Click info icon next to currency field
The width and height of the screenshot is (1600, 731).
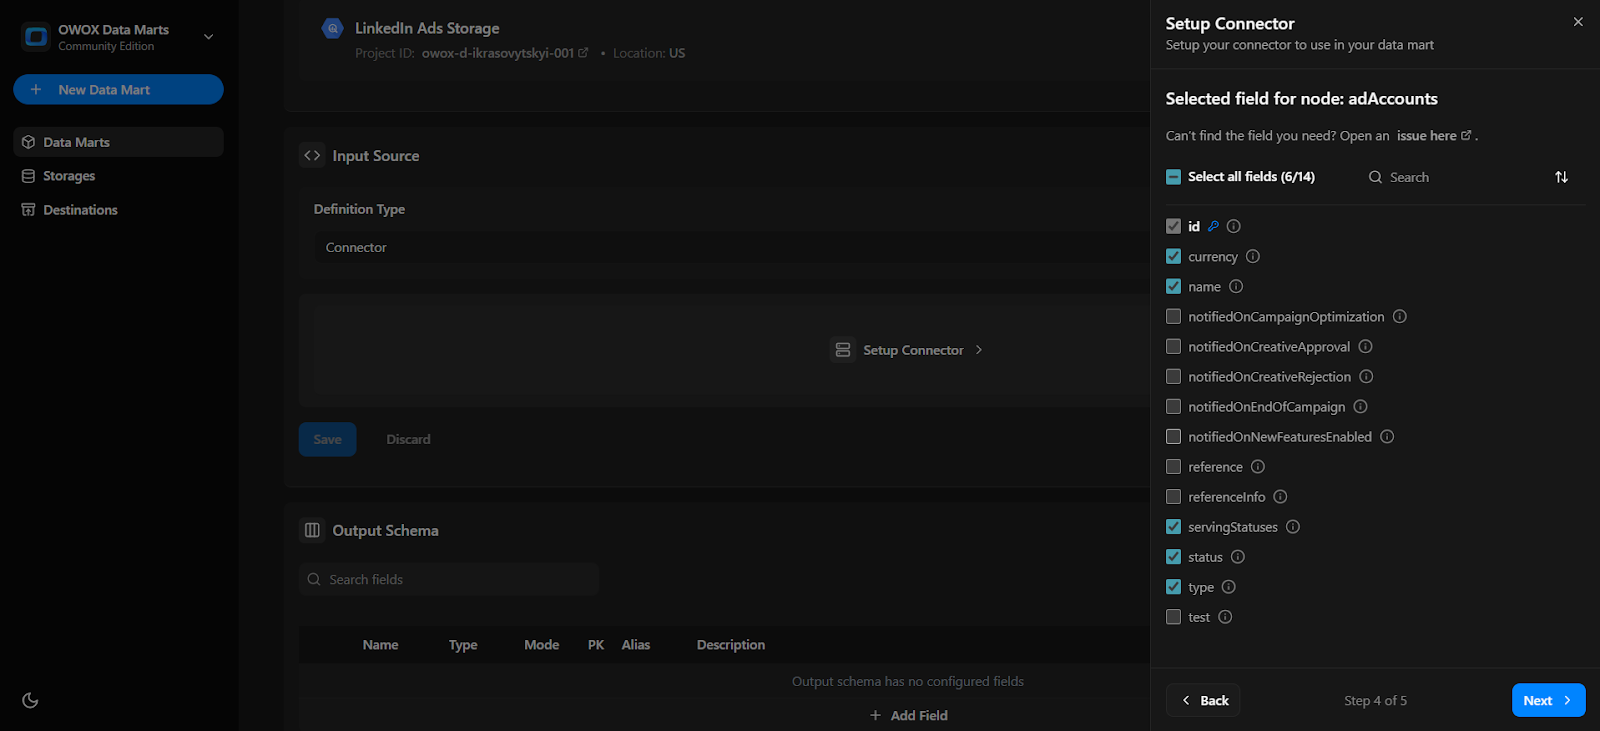pos(1253,257)
